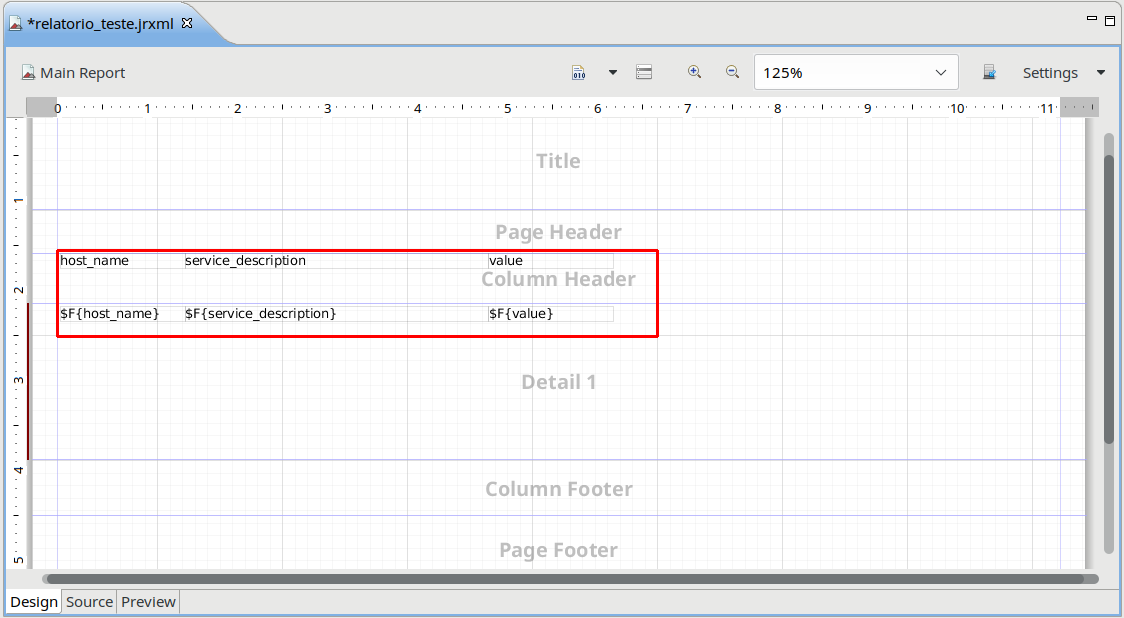
Task: Click the horizontal scrollbar at the bottom
Action: pos(565,578)
